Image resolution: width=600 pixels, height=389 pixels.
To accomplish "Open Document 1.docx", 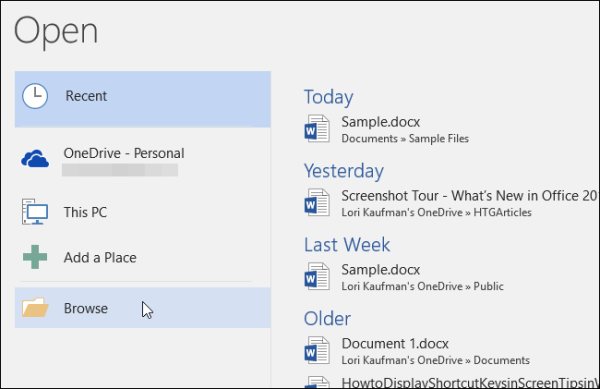I will tap(452, 350).
